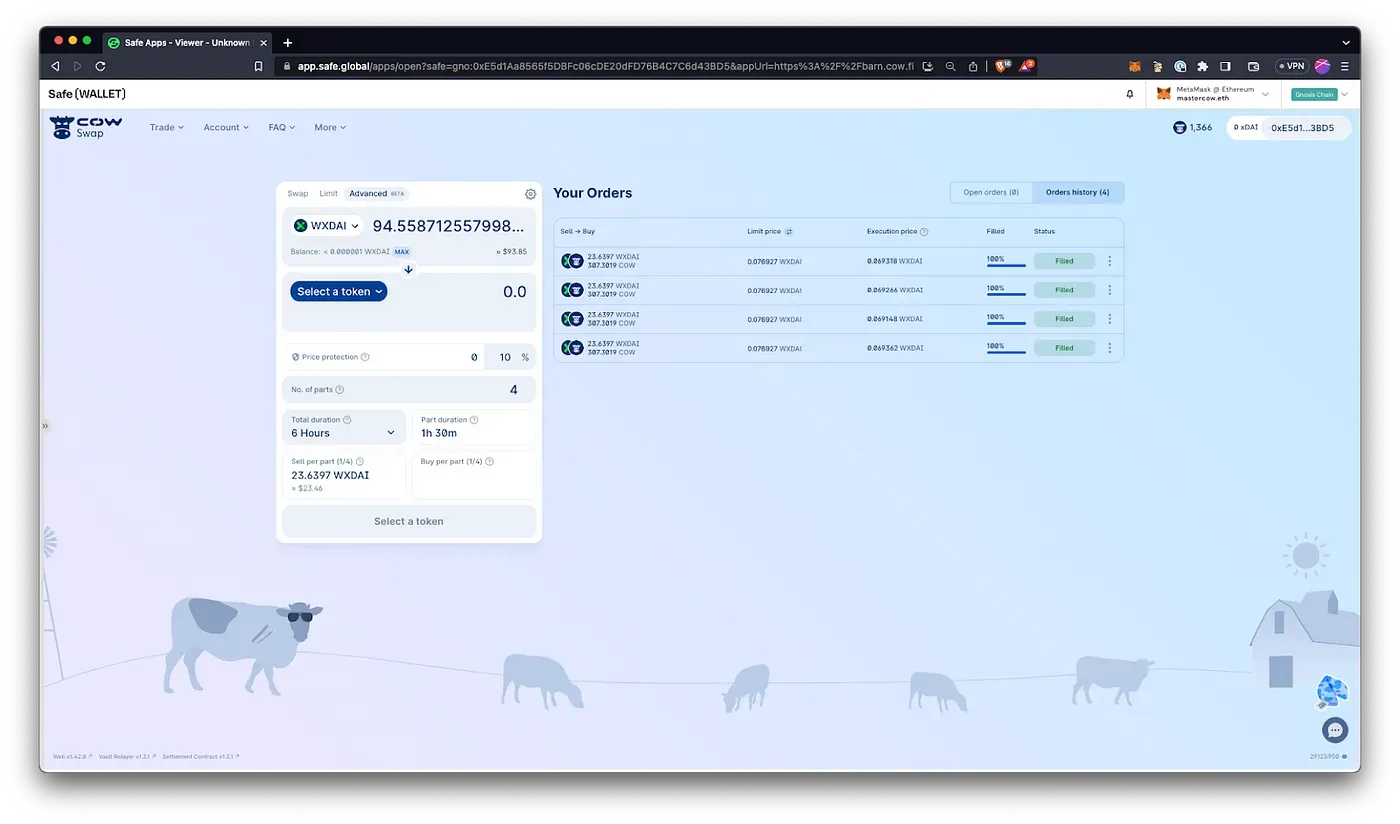Open the chat support bubble
The width and height of the screenshot is (1400, 824).
click(x=1334, y=730)
